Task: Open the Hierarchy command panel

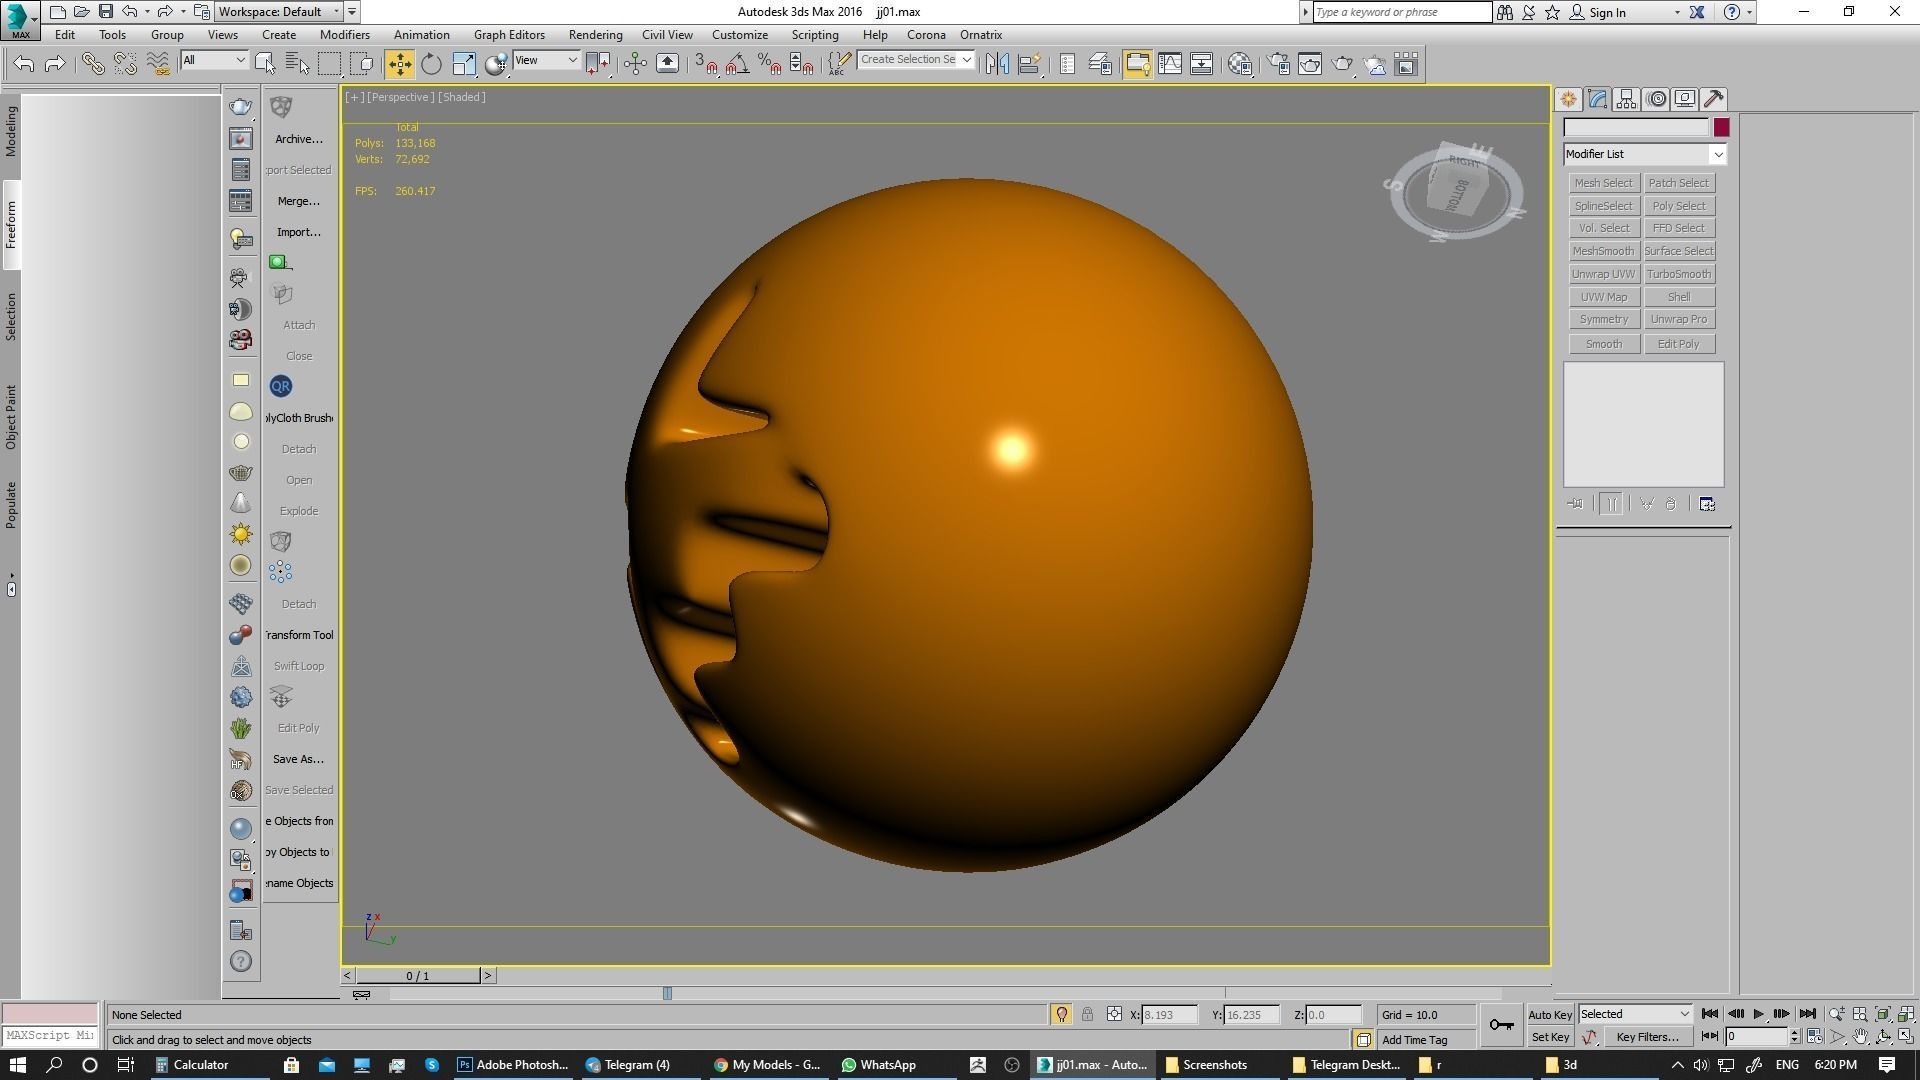Action: [1626, 99]
